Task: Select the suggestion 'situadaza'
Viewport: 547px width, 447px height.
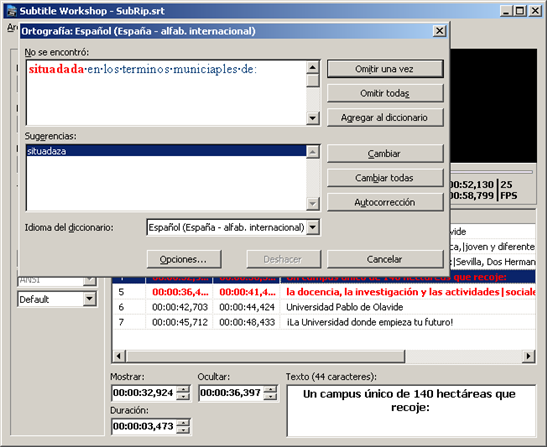Action: (166, 151)
